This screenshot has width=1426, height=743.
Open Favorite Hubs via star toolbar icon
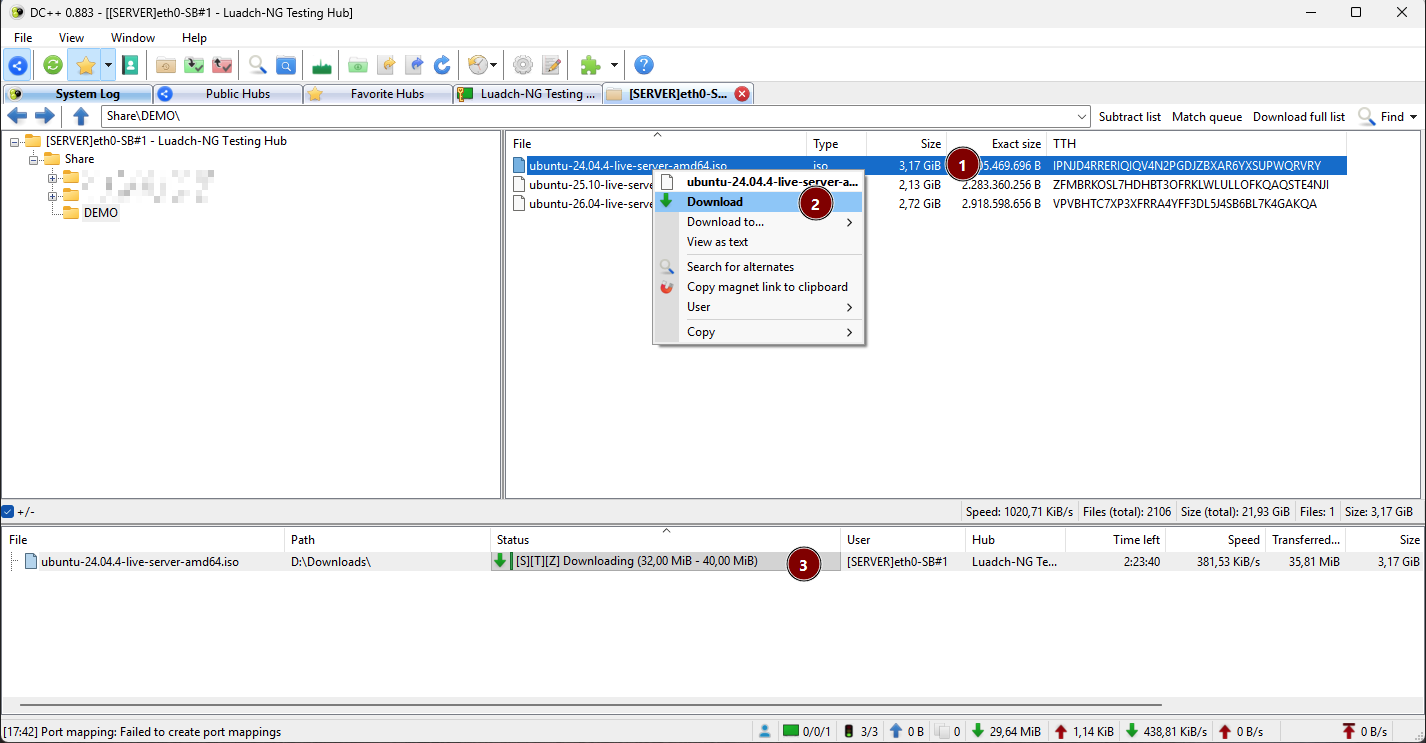pos(86,65)
